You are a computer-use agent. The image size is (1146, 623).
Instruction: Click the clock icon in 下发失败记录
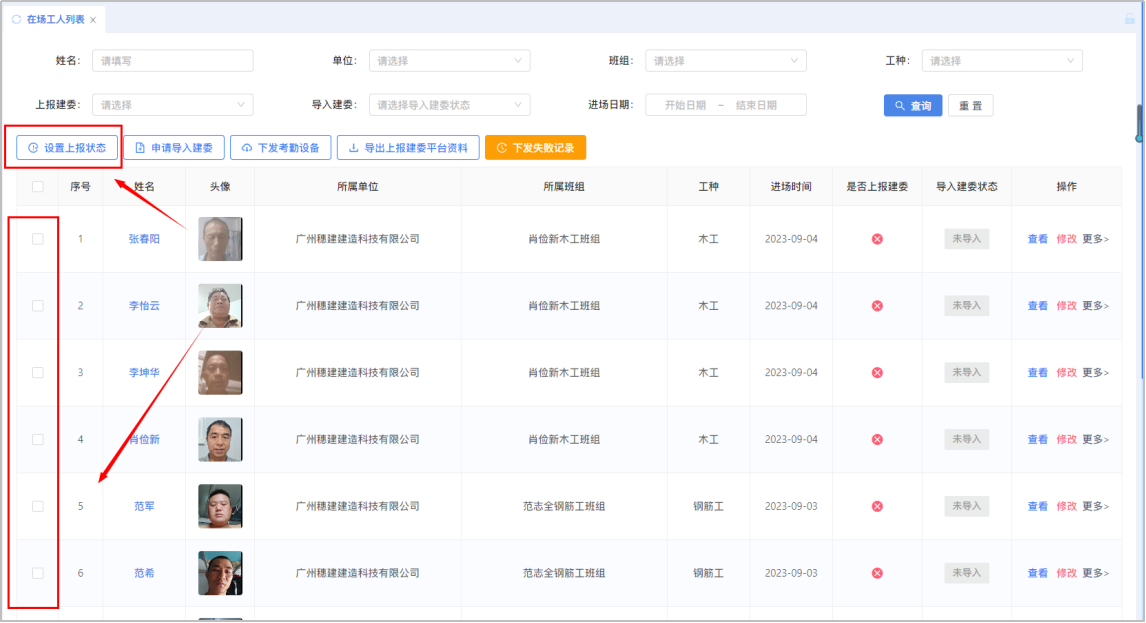(x=501, y=148)
